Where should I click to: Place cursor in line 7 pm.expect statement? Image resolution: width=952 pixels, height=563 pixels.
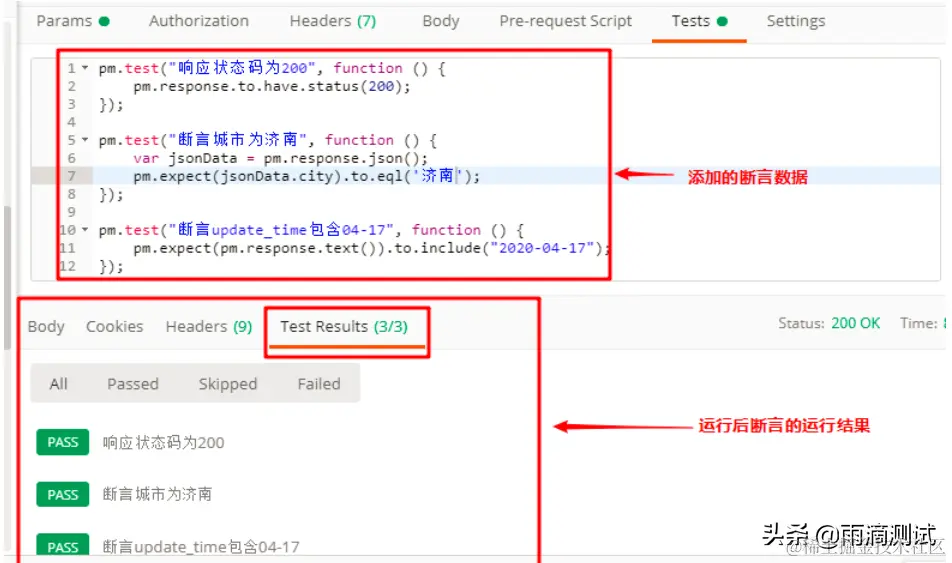point(307,176)
